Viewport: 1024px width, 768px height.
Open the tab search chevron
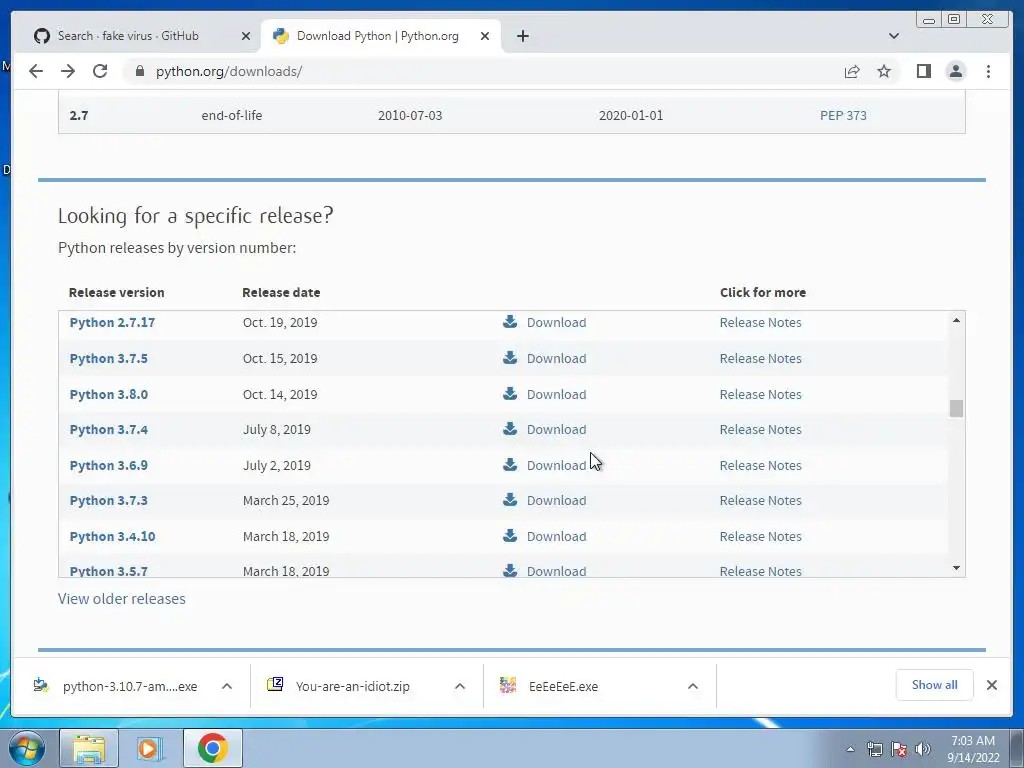[x=893, y=36]
